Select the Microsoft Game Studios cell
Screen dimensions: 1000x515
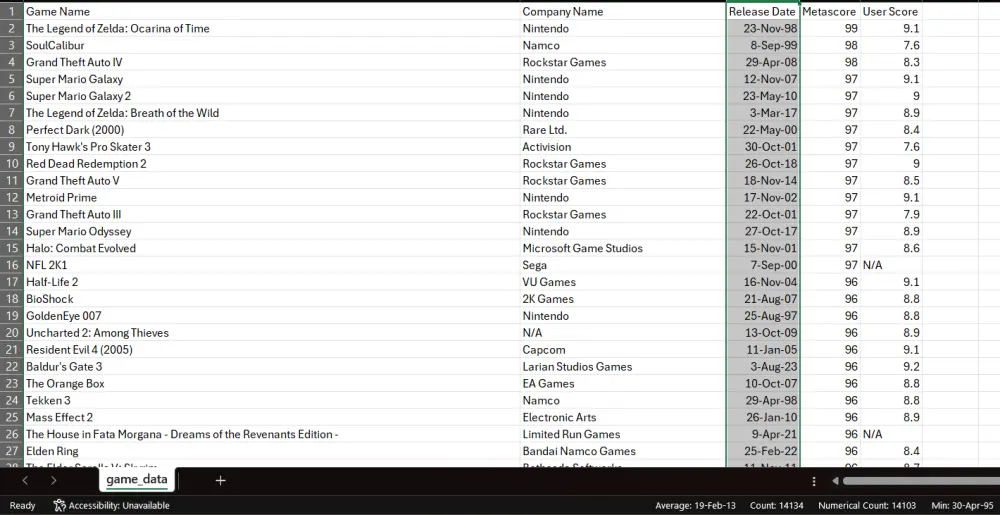point(623,249)
